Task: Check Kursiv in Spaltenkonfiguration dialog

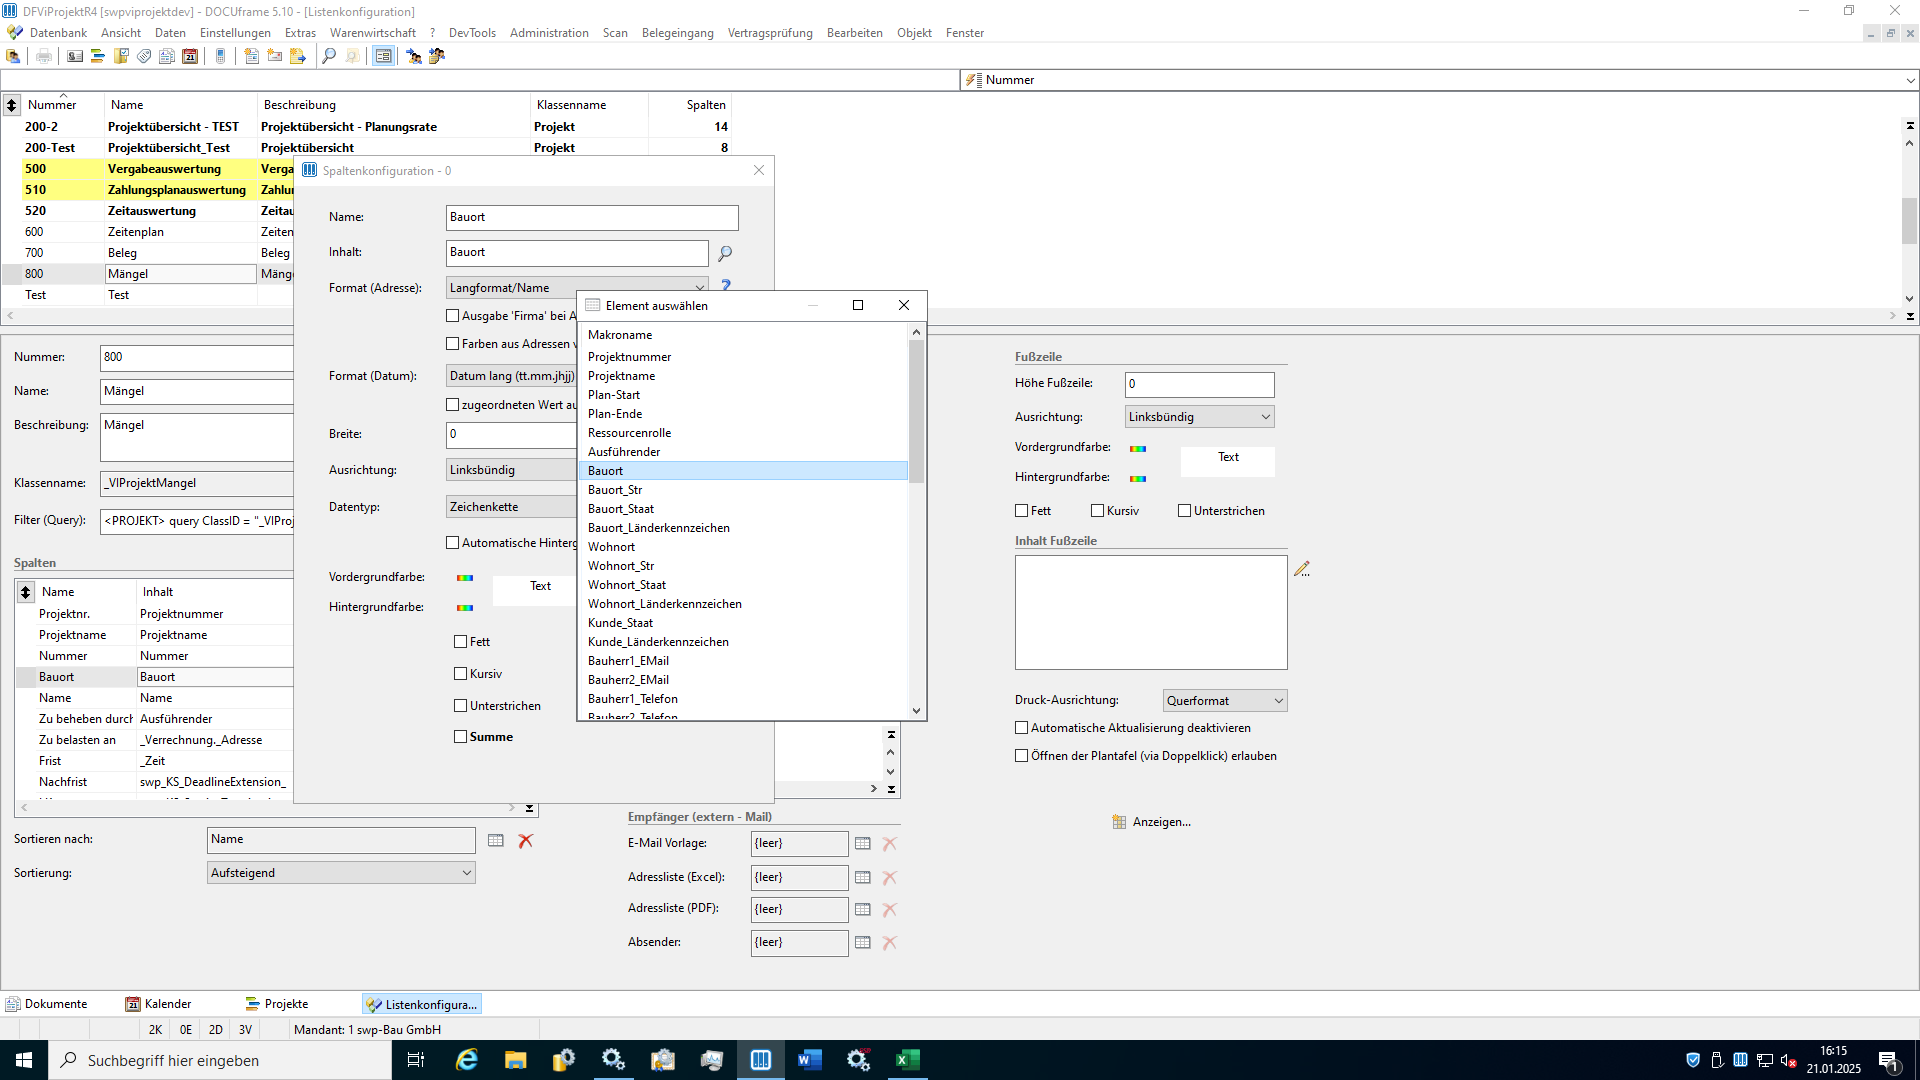Action: pyautogui.click(x=461, y=674)
